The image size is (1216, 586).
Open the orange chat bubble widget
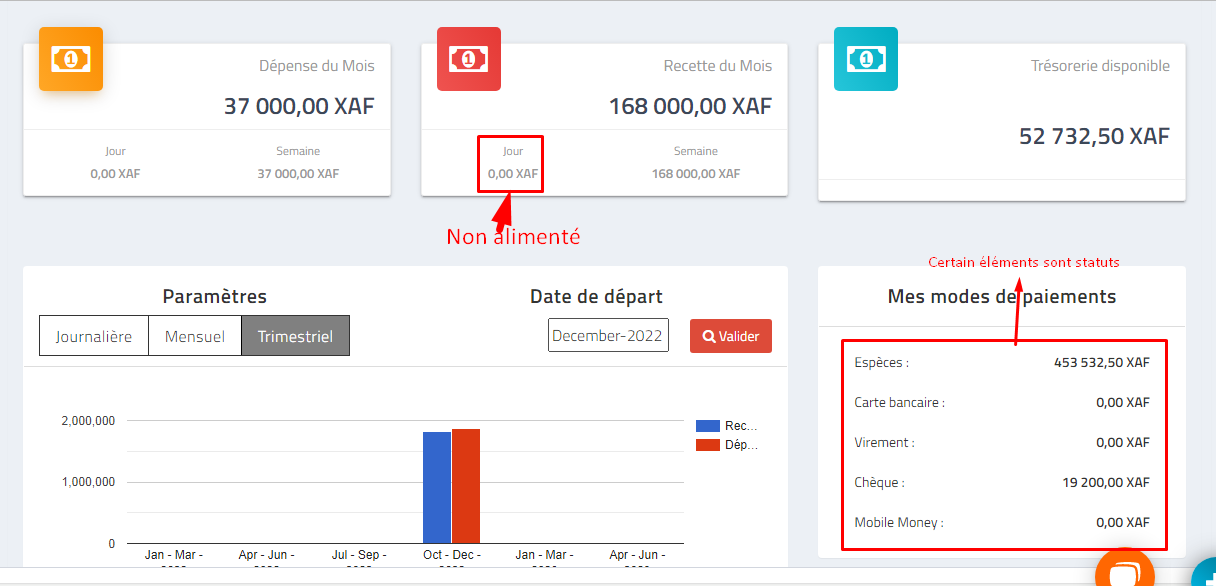click(x=1125, y=573)
